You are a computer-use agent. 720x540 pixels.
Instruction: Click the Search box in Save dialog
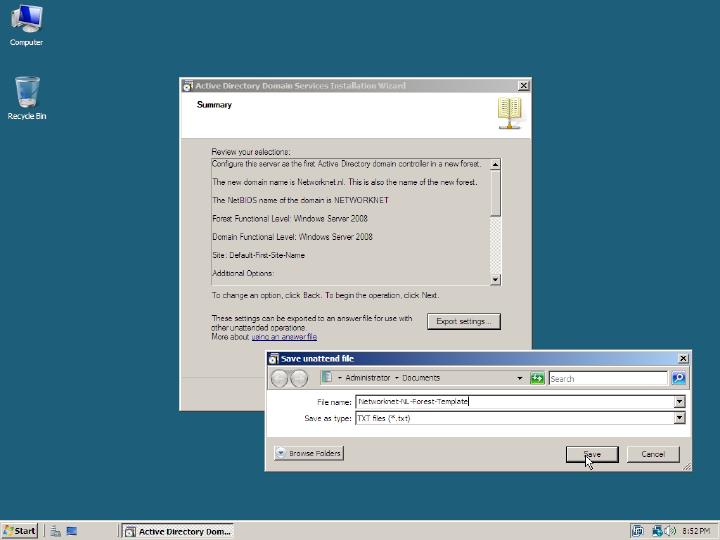tap(608, 379)
